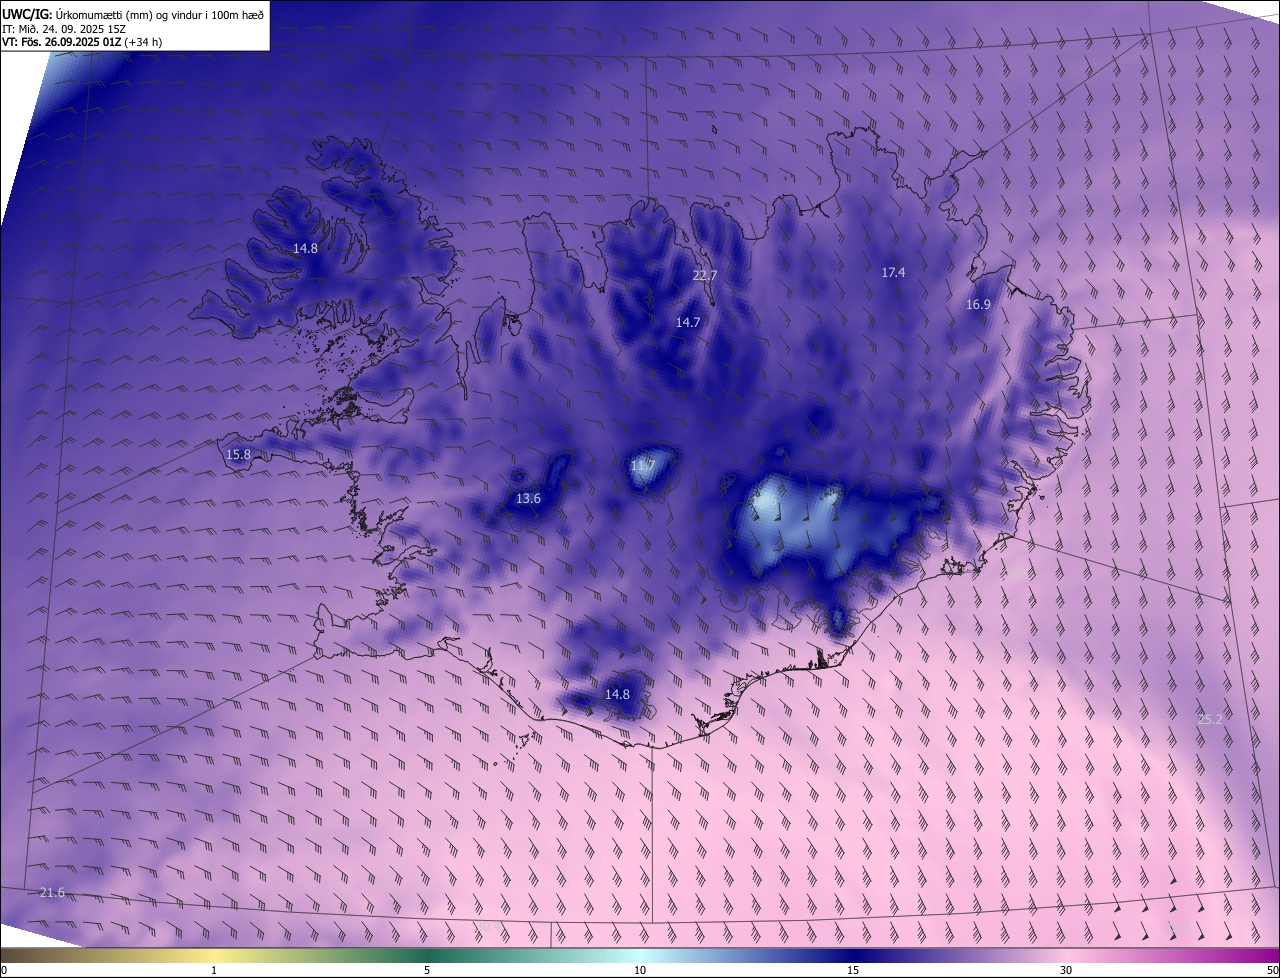
Task: Click the '30' tick on the color scale
Action: click(x=1066, y=970)
